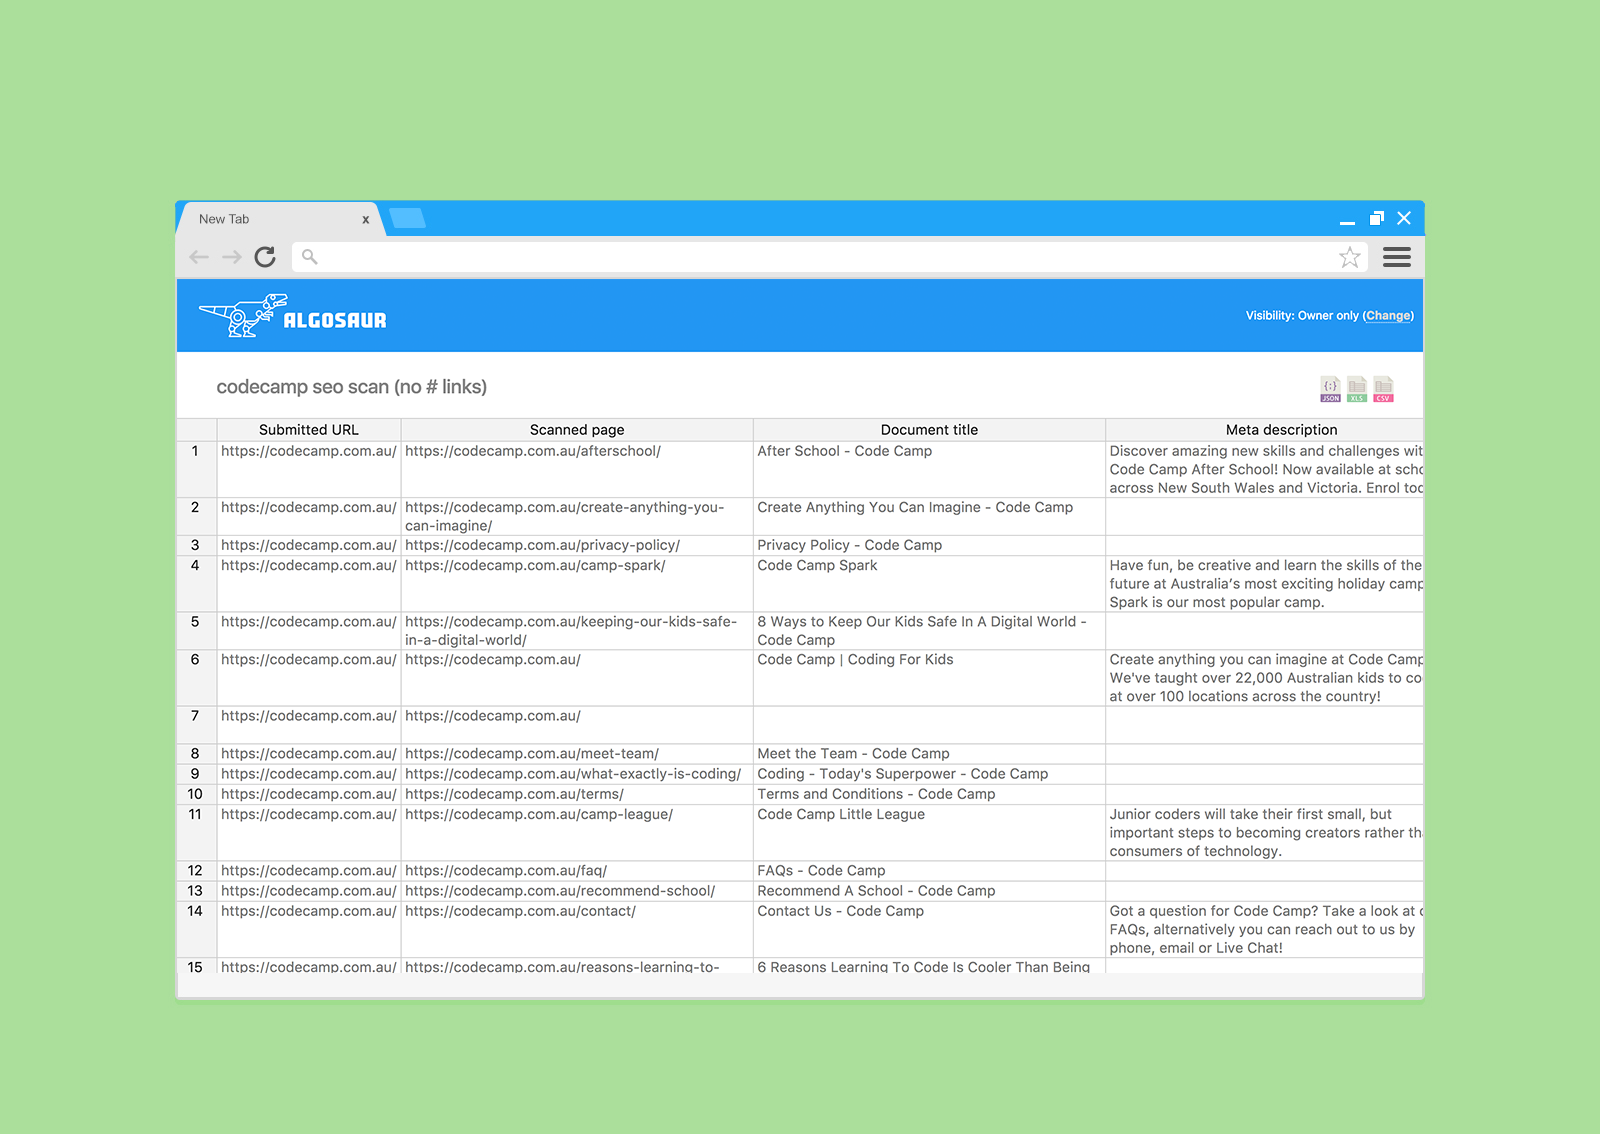Viewport: 1600px width, 1134px height.
Task: Open the faq scanned page link
Action: tap(506, 871)
